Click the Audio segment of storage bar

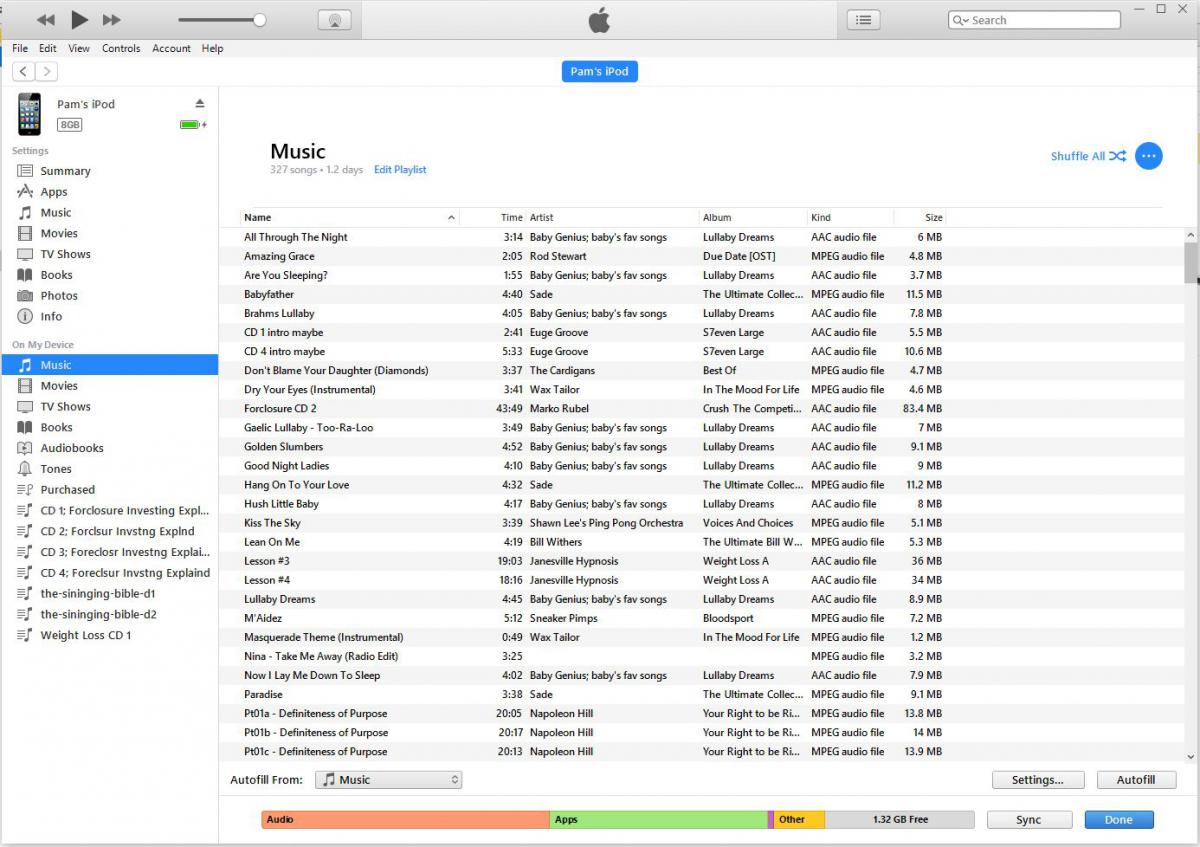click(x=406, y=820)
